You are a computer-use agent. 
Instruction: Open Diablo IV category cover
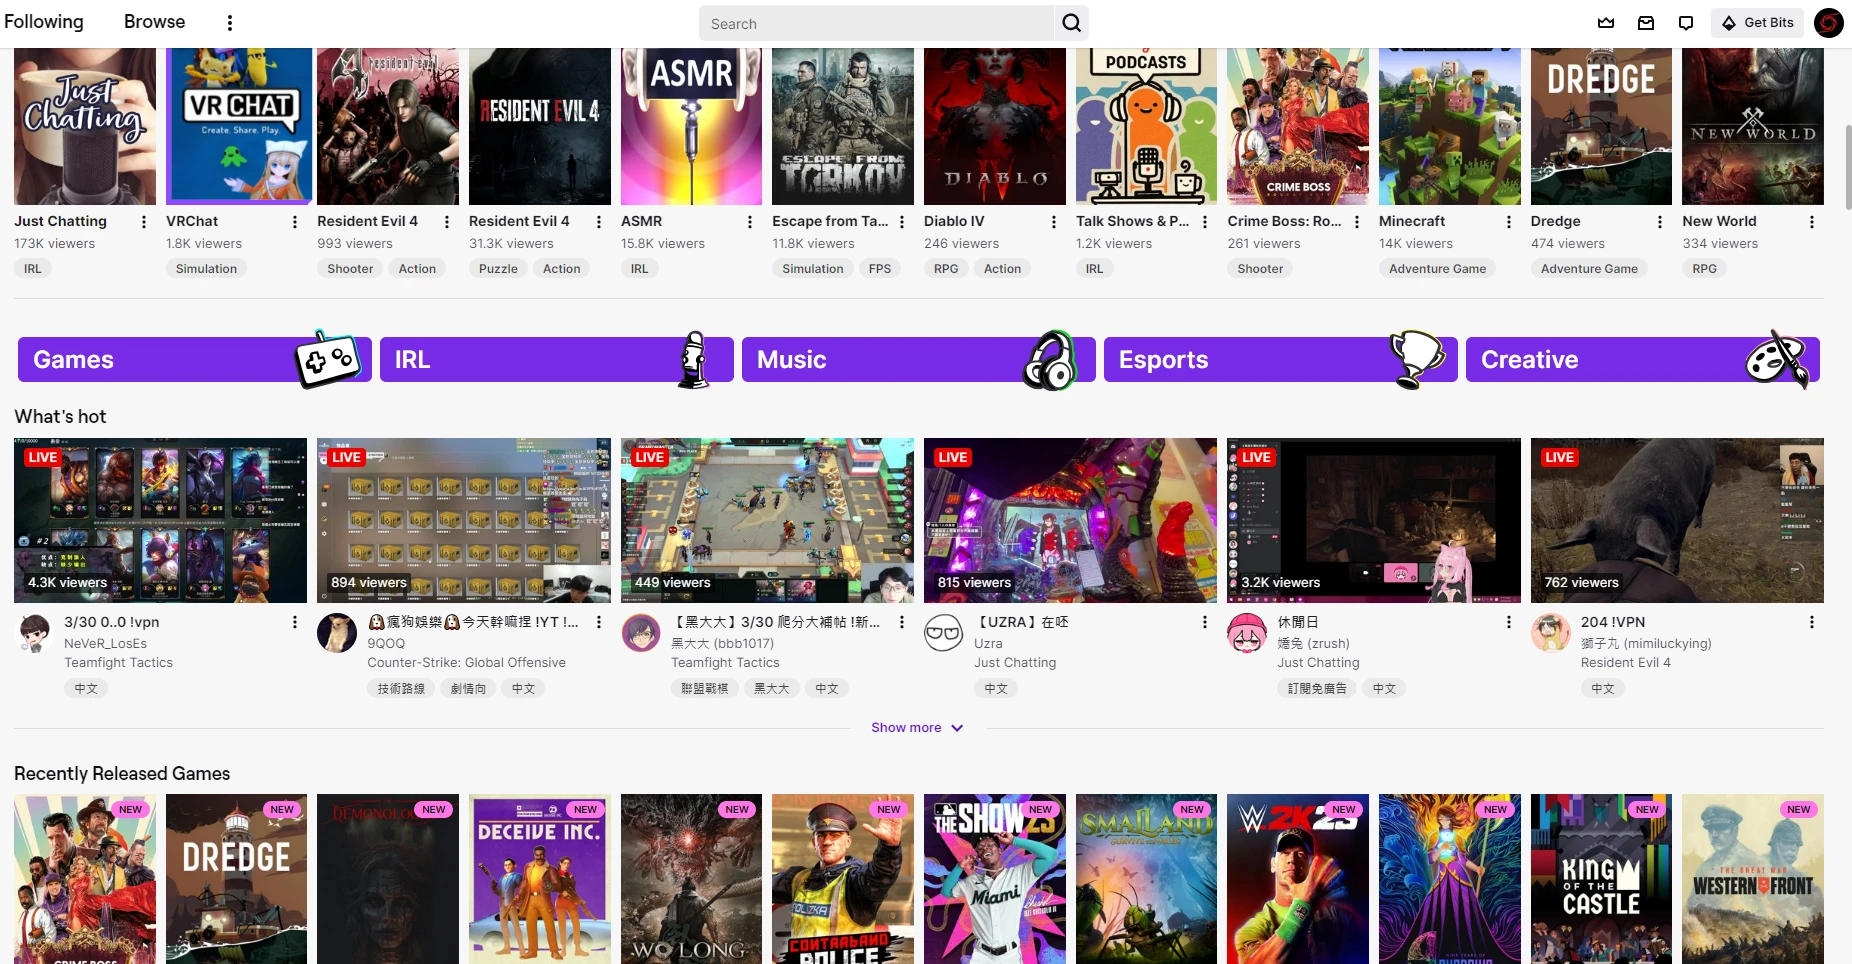click(x=995, y=126)
